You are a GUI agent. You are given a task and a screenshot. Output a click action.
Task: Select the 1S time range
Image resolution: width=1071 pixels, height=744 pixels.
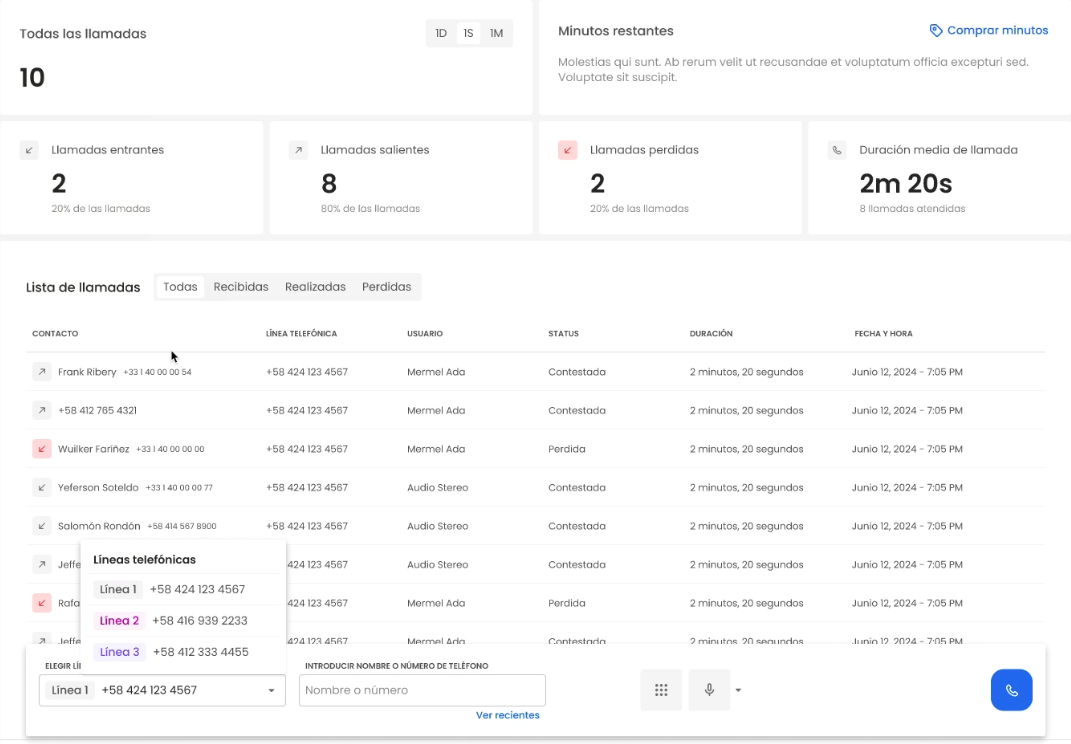[468, 33]
